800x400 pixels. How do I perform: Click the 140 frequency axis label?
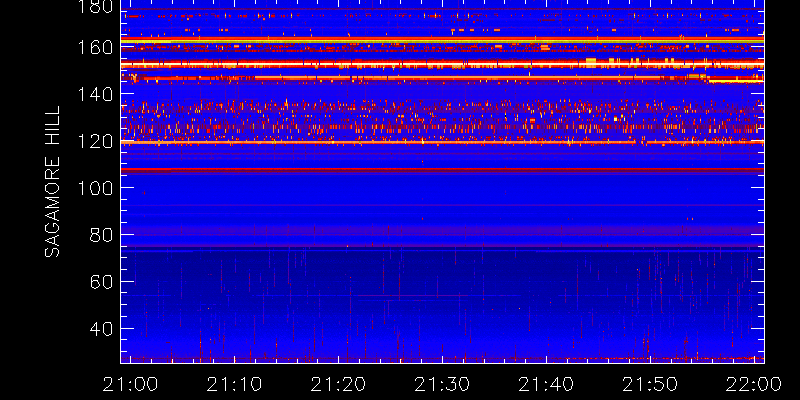tap(95, 94)
